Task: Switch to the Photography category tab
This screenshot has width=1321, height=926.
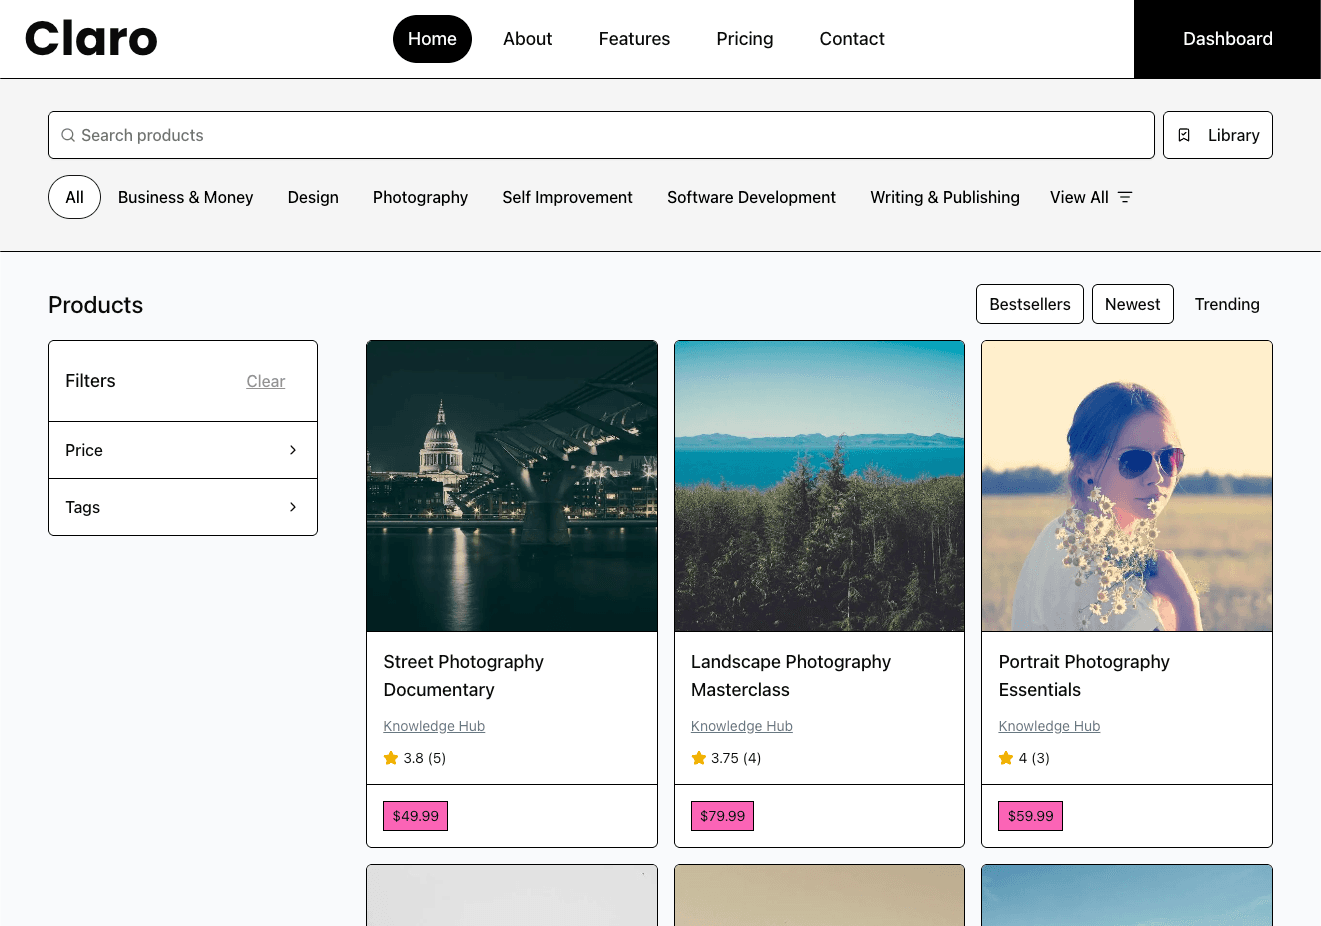Action: 420,197
